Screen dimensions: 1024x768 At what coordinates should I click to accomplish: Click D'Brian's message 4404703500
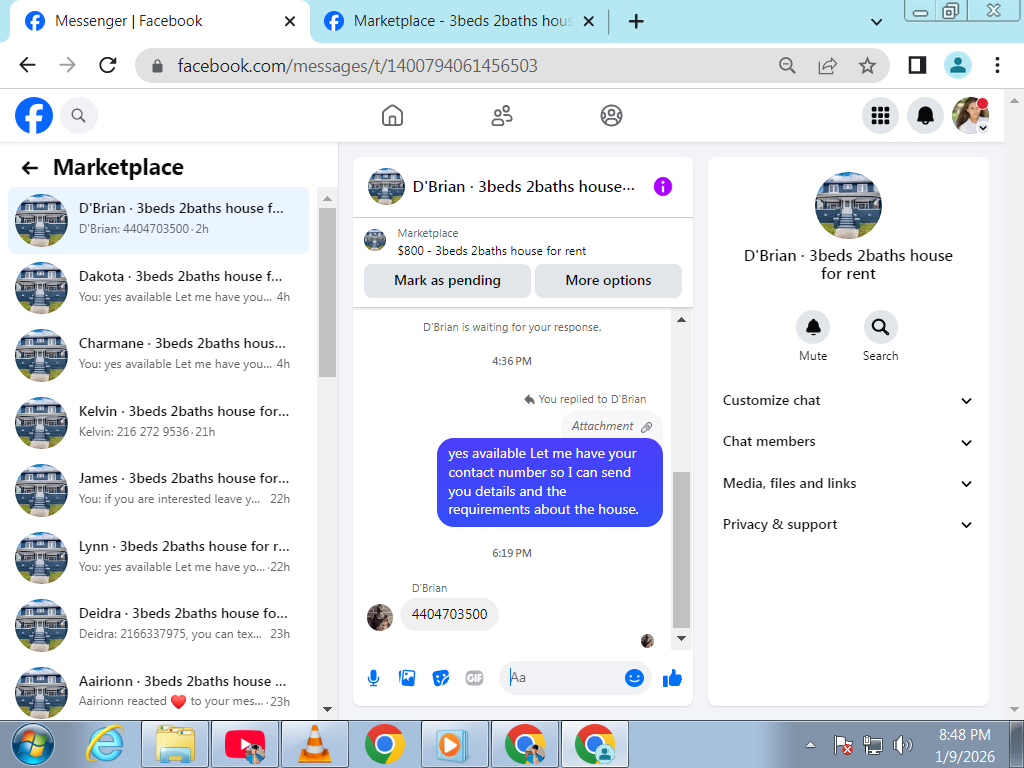click(x=449, y=615)
